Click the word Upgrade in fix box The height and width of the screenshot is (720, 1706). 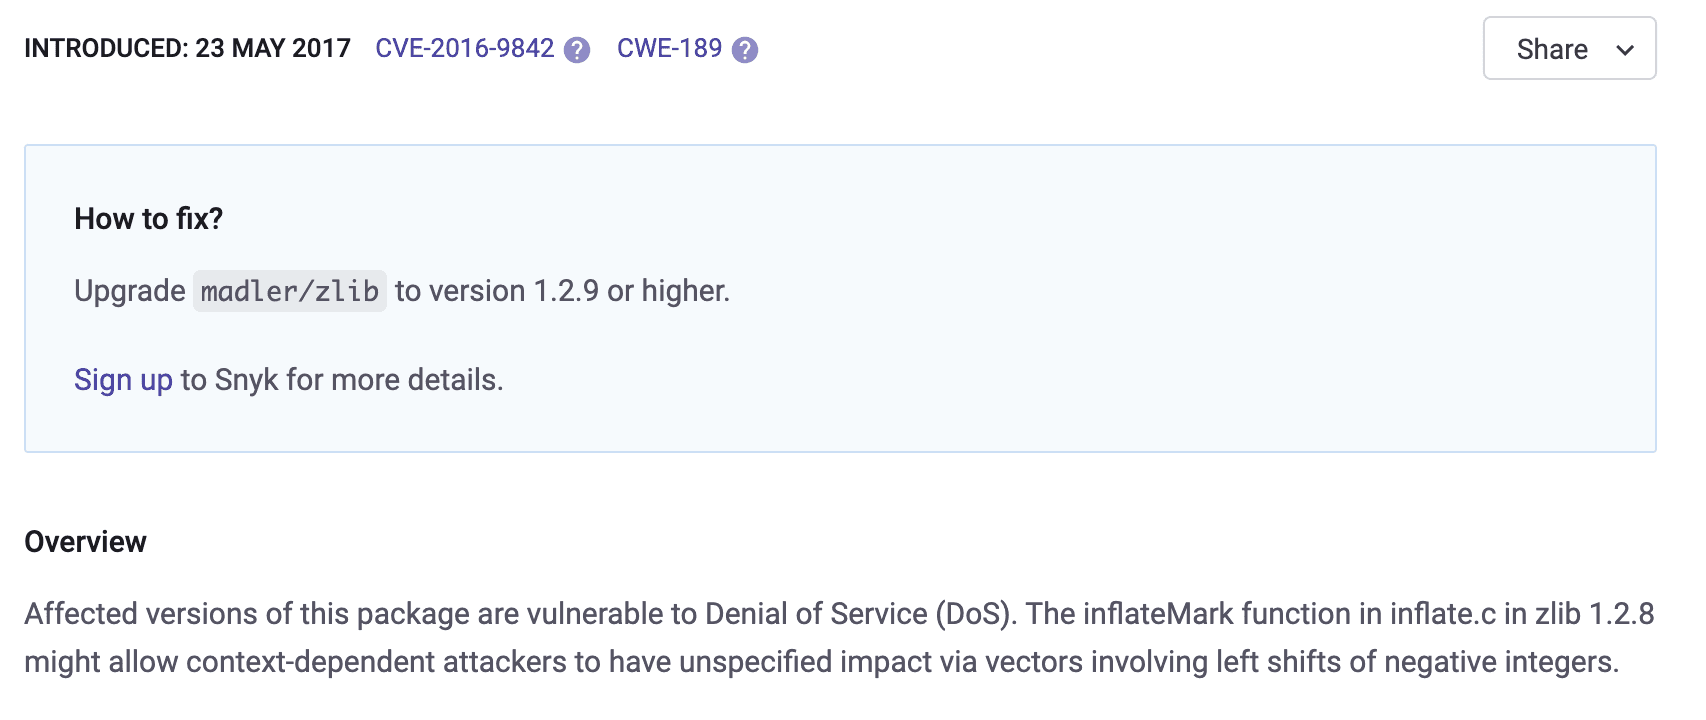pos(130,291)
